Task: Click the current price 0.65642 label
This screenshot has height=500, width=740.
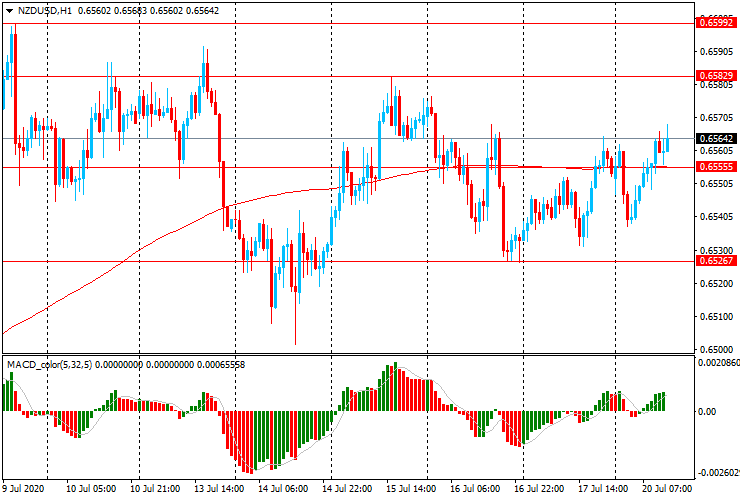Action: point(716,138)
